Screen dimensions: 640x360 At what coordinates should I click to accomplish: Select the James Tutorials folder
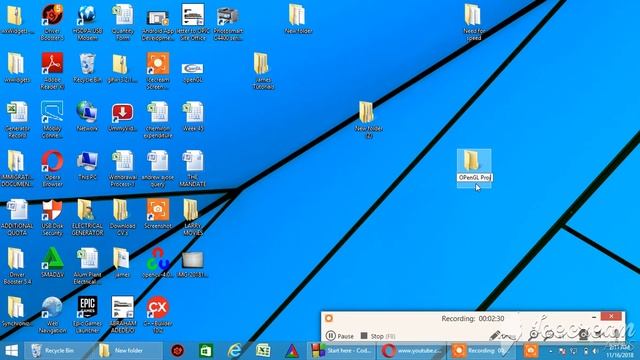[x=262, y=70]
